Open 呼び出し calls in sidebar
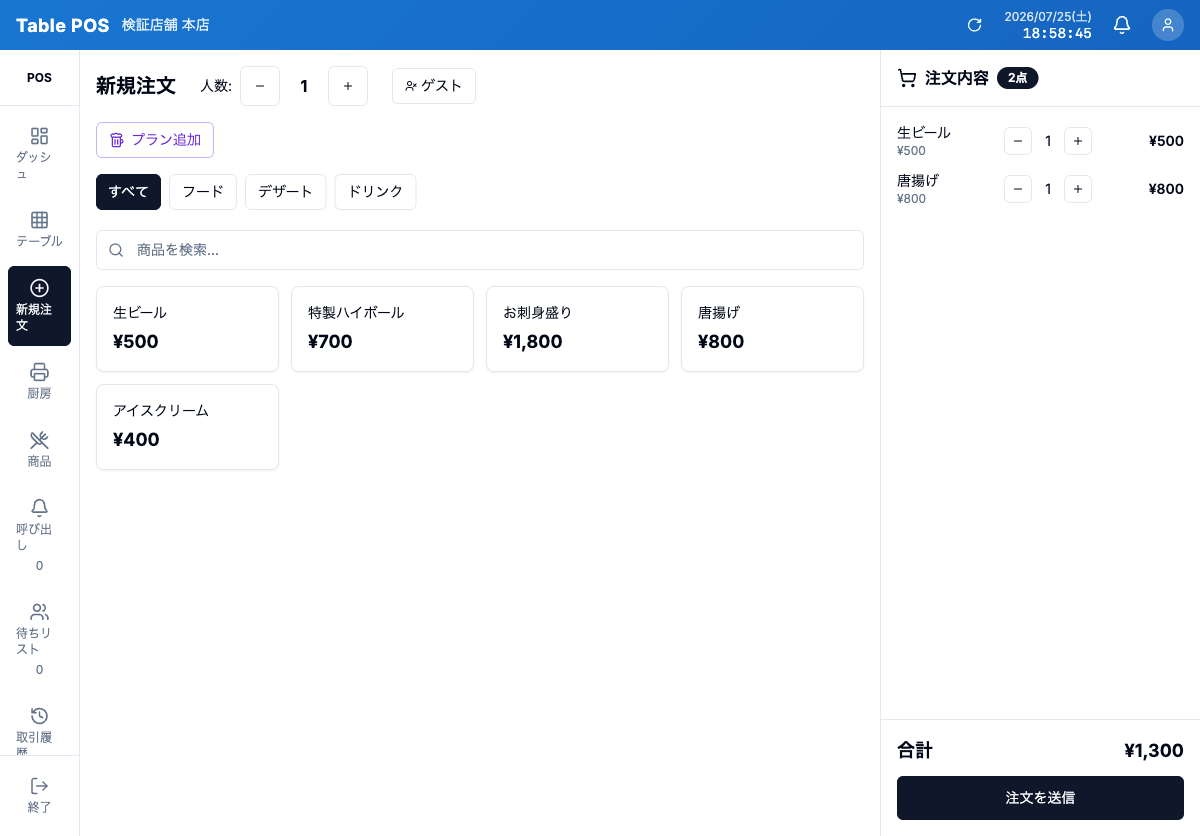 [39, 534]
